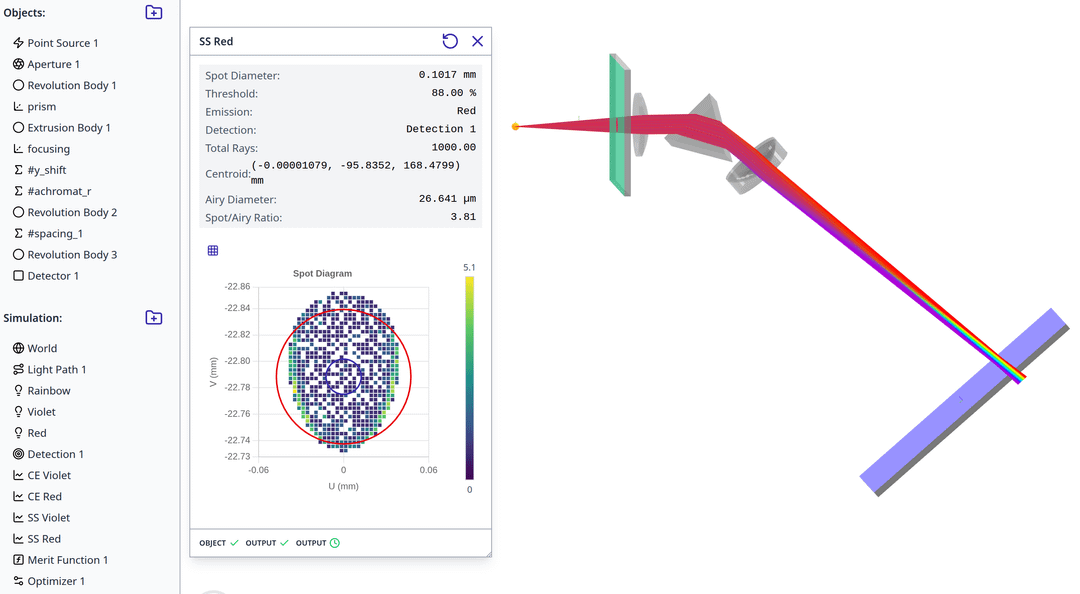This screenshot has height=594, width=1080.
Task: Select Point Source 1 in the objects list
Action: click(x=62, y=43)
